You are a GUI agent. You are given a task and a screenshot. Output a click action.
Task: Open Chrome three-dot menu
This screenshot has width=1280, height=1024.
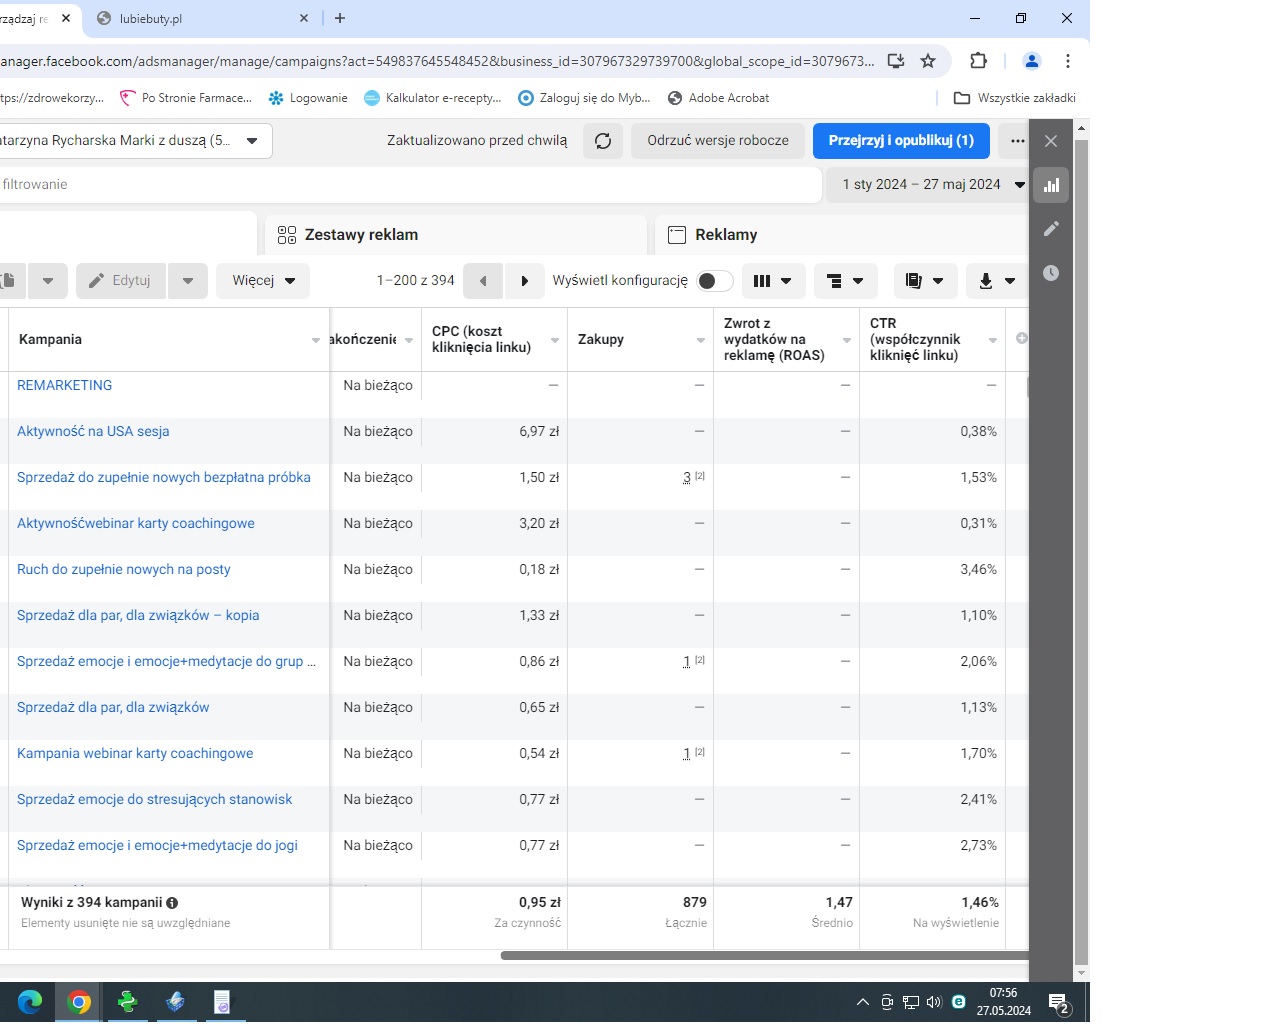coord(1068,61)
